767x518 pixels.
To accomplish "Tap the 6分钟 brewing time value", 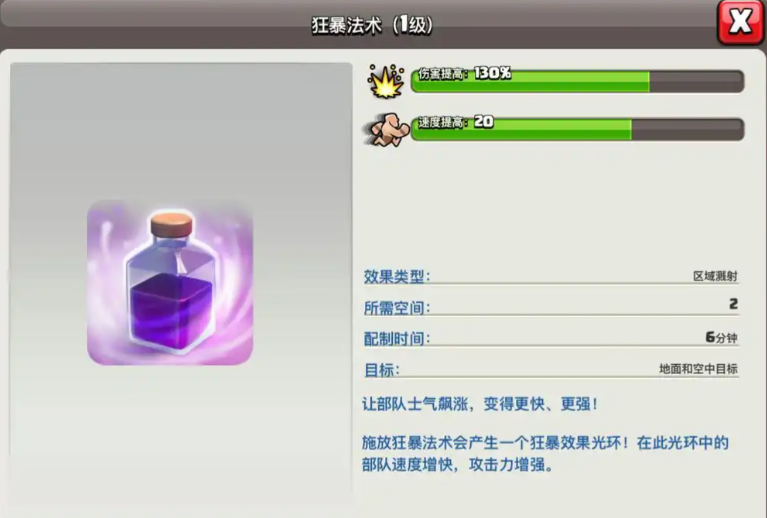I will coord(722,338).
